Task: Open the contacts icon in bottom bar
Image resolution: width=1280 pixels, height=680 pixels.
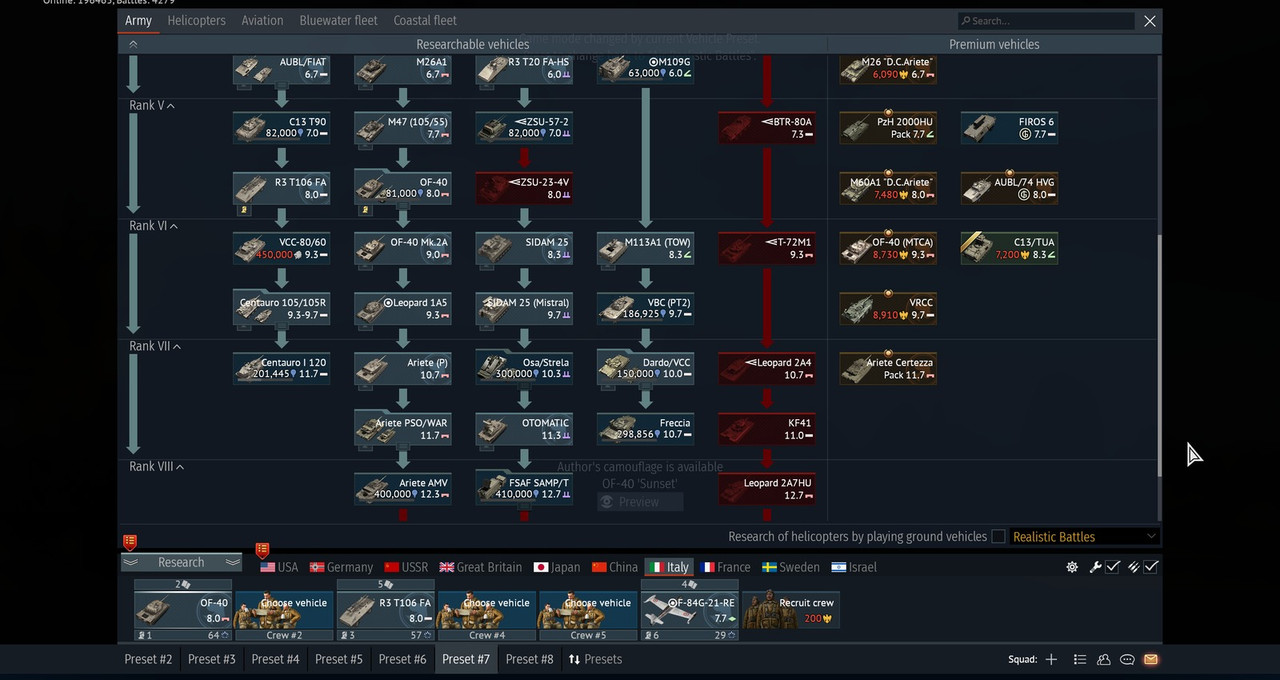Action: coord(1104,659)
